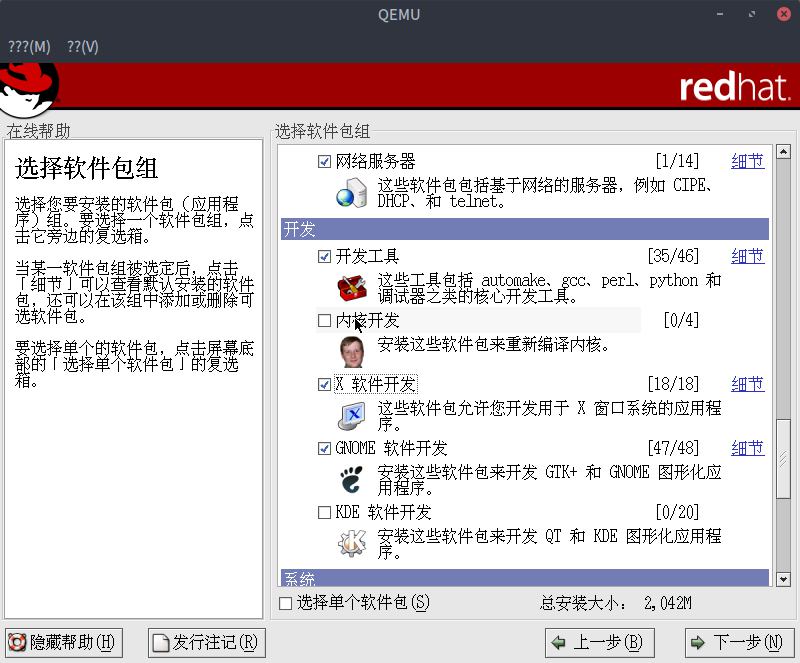Select the 开发 category header
This screenshot has width=800, height=663.
[524, 229]
